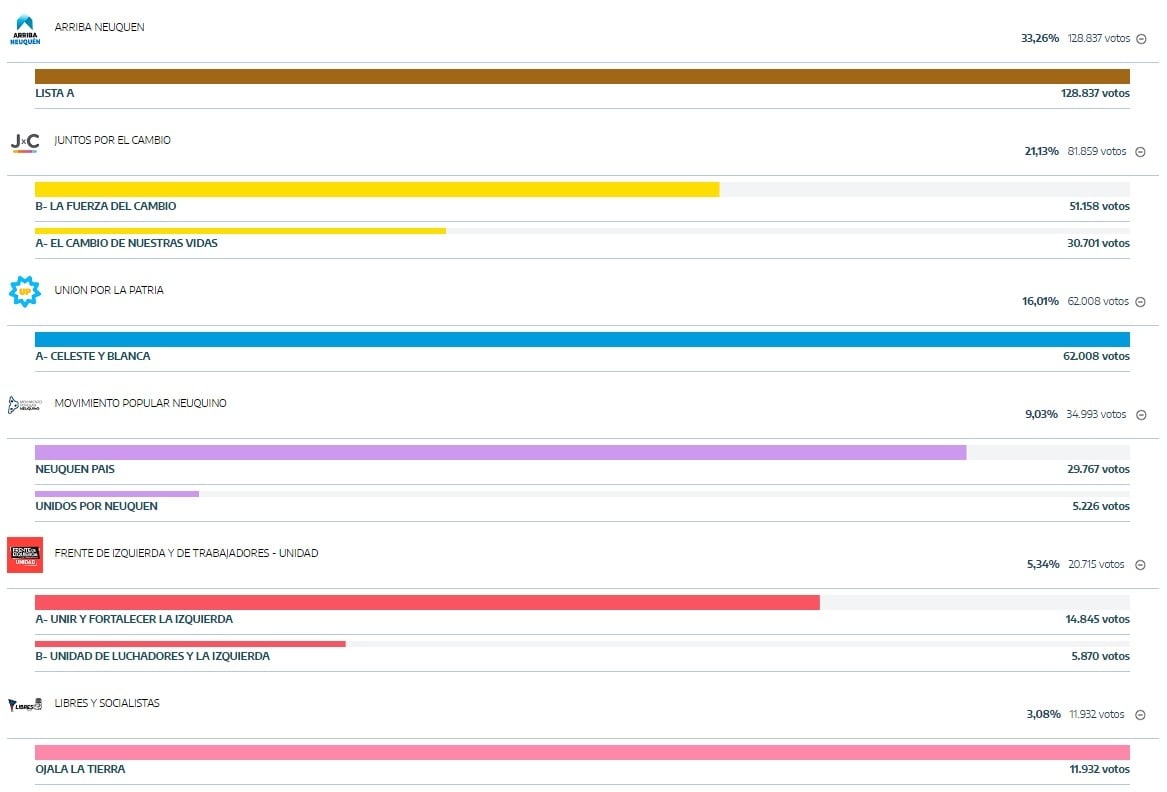Click the blue Celeste y Blanca bar
The width and height of the screenshot is (1167, 792).
582,339
